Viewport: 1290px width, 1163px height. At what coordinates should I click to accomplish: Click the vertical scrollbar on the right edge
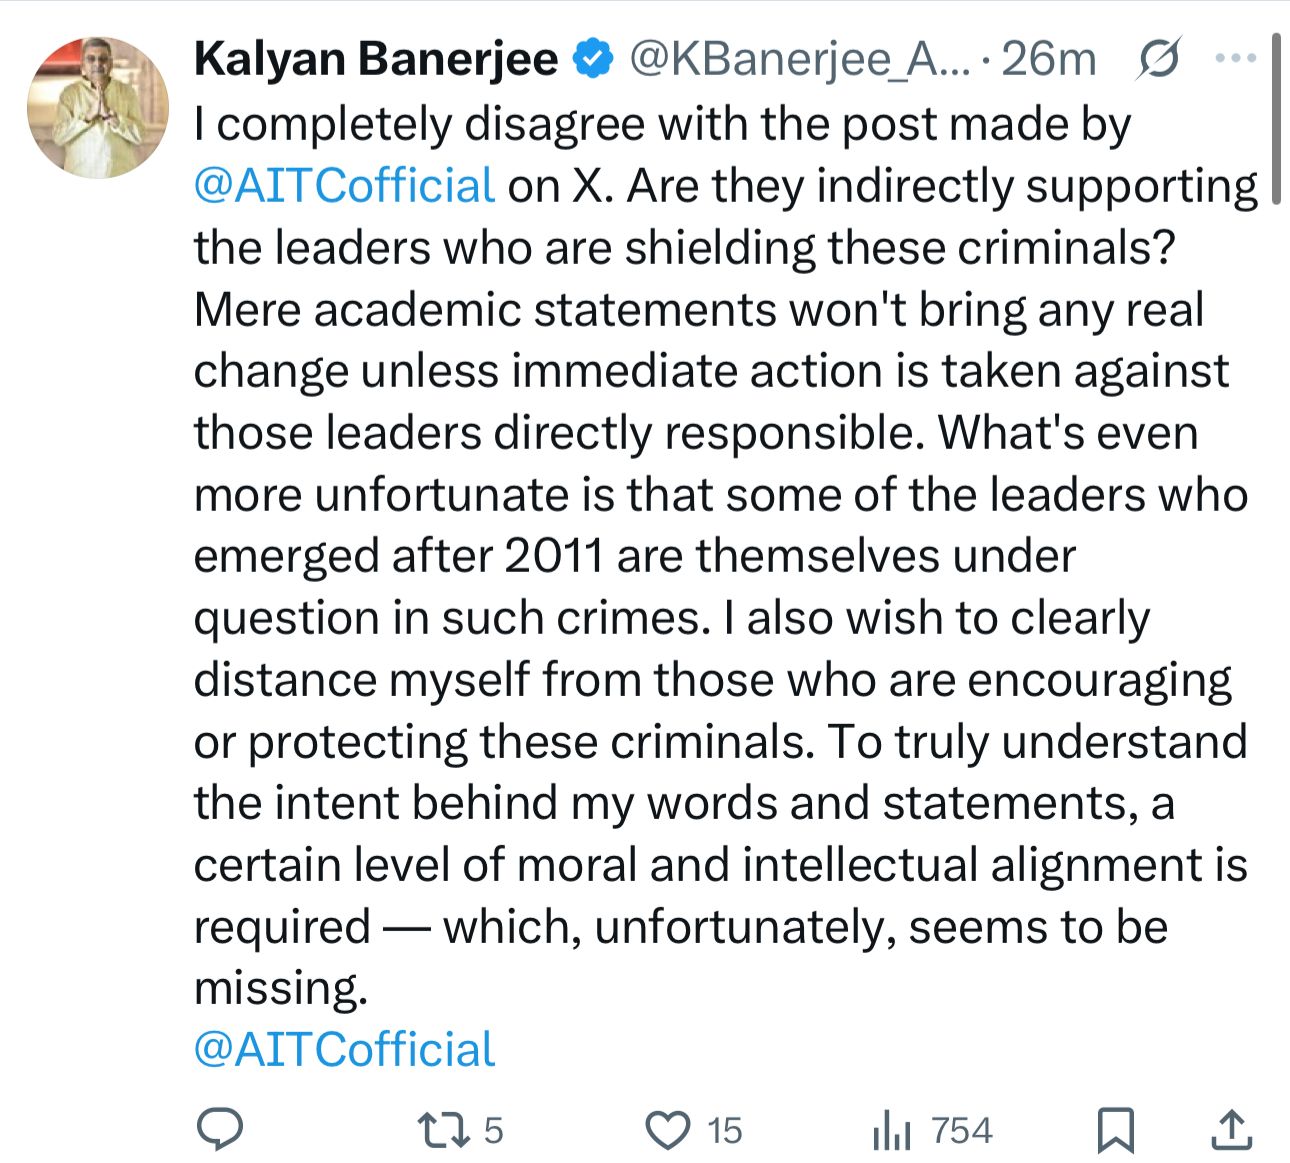(1276, 120)
